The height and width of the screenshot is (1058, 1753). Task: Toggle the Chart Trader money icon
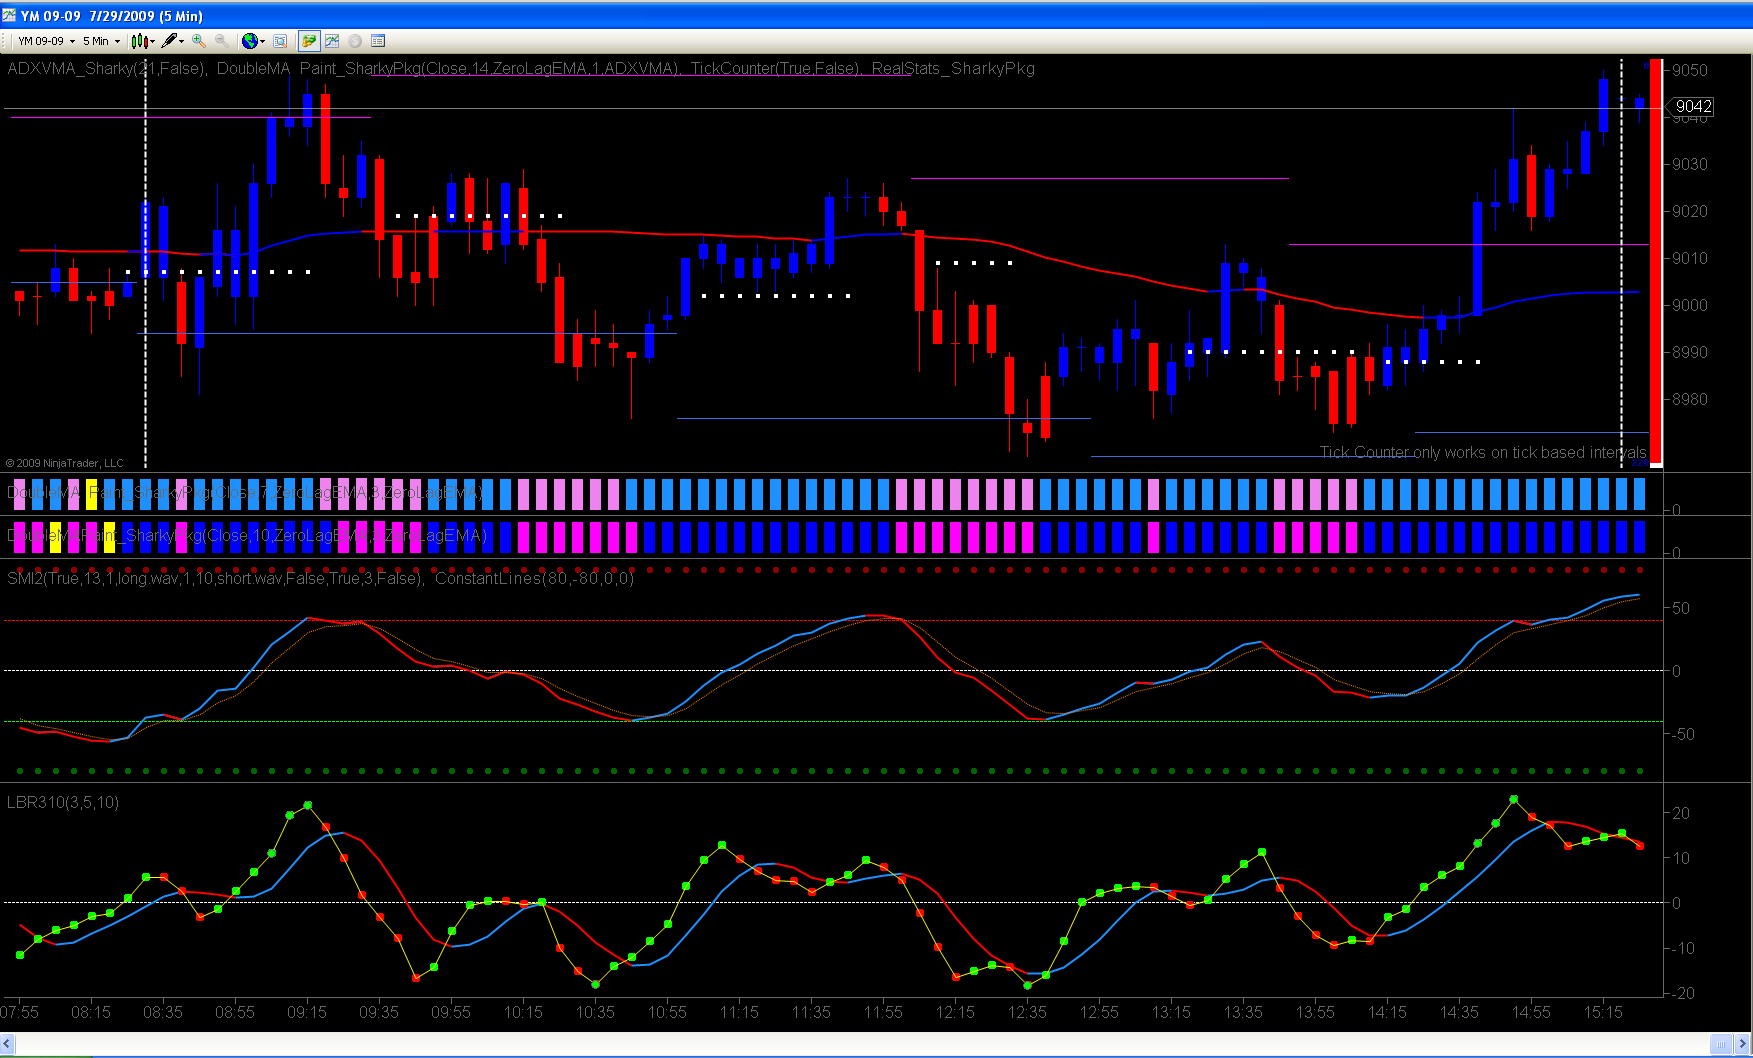(x=309, y=41)
